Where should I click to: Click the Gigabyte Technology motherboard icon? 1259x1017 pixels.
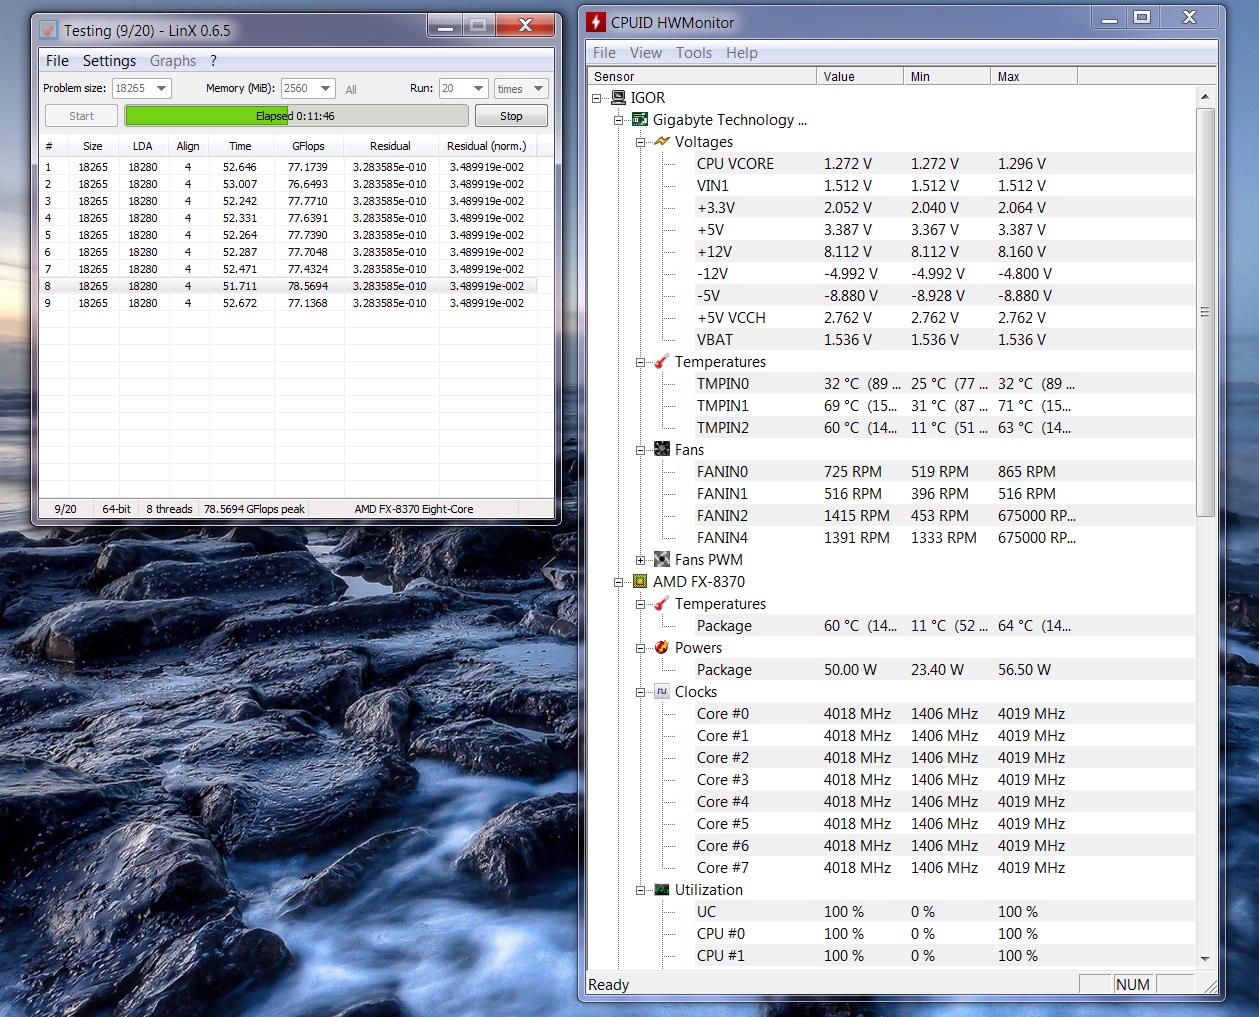(641, 120)
